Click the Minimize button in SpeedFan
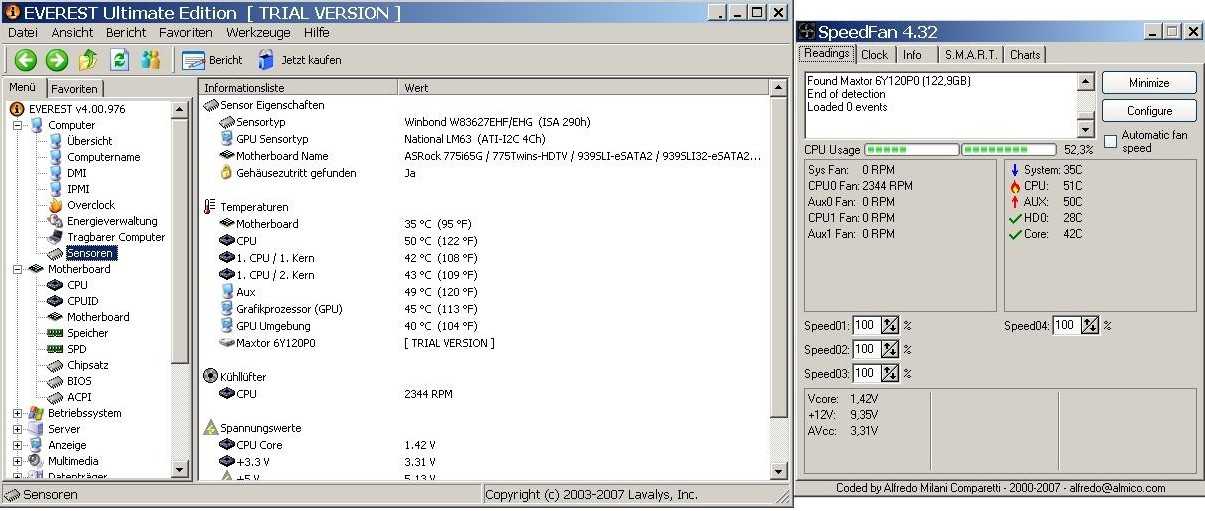 pyautogui.click(x=1149, y=83)
